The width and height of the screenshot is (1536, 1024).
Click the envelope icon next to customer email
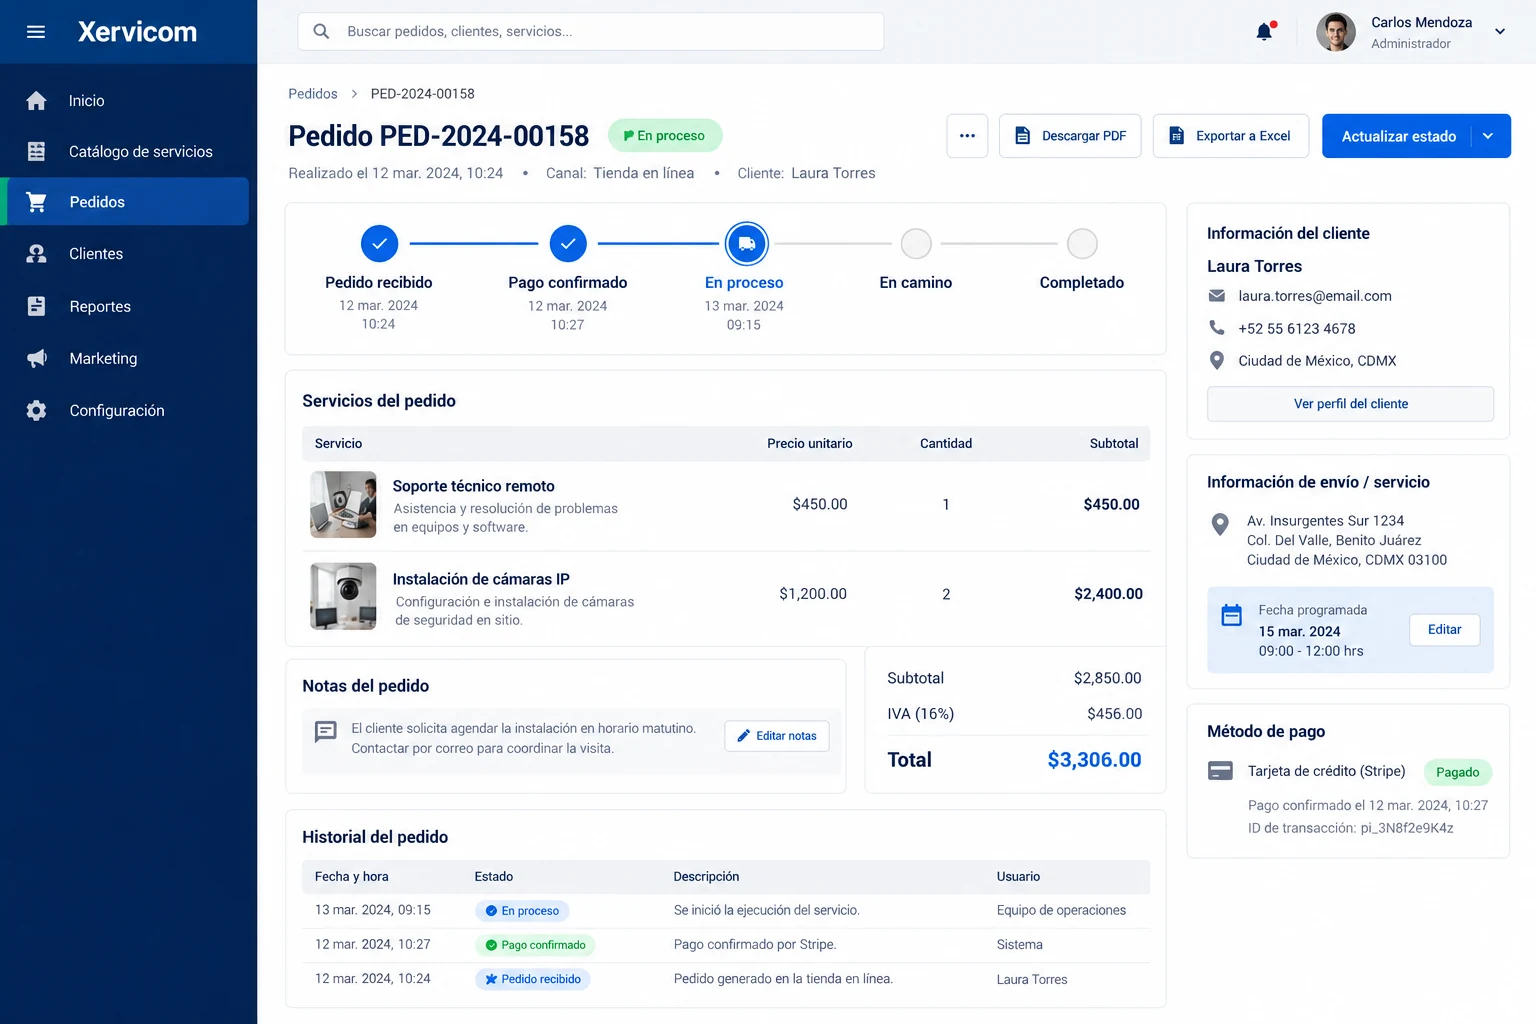coord(1217,296)
